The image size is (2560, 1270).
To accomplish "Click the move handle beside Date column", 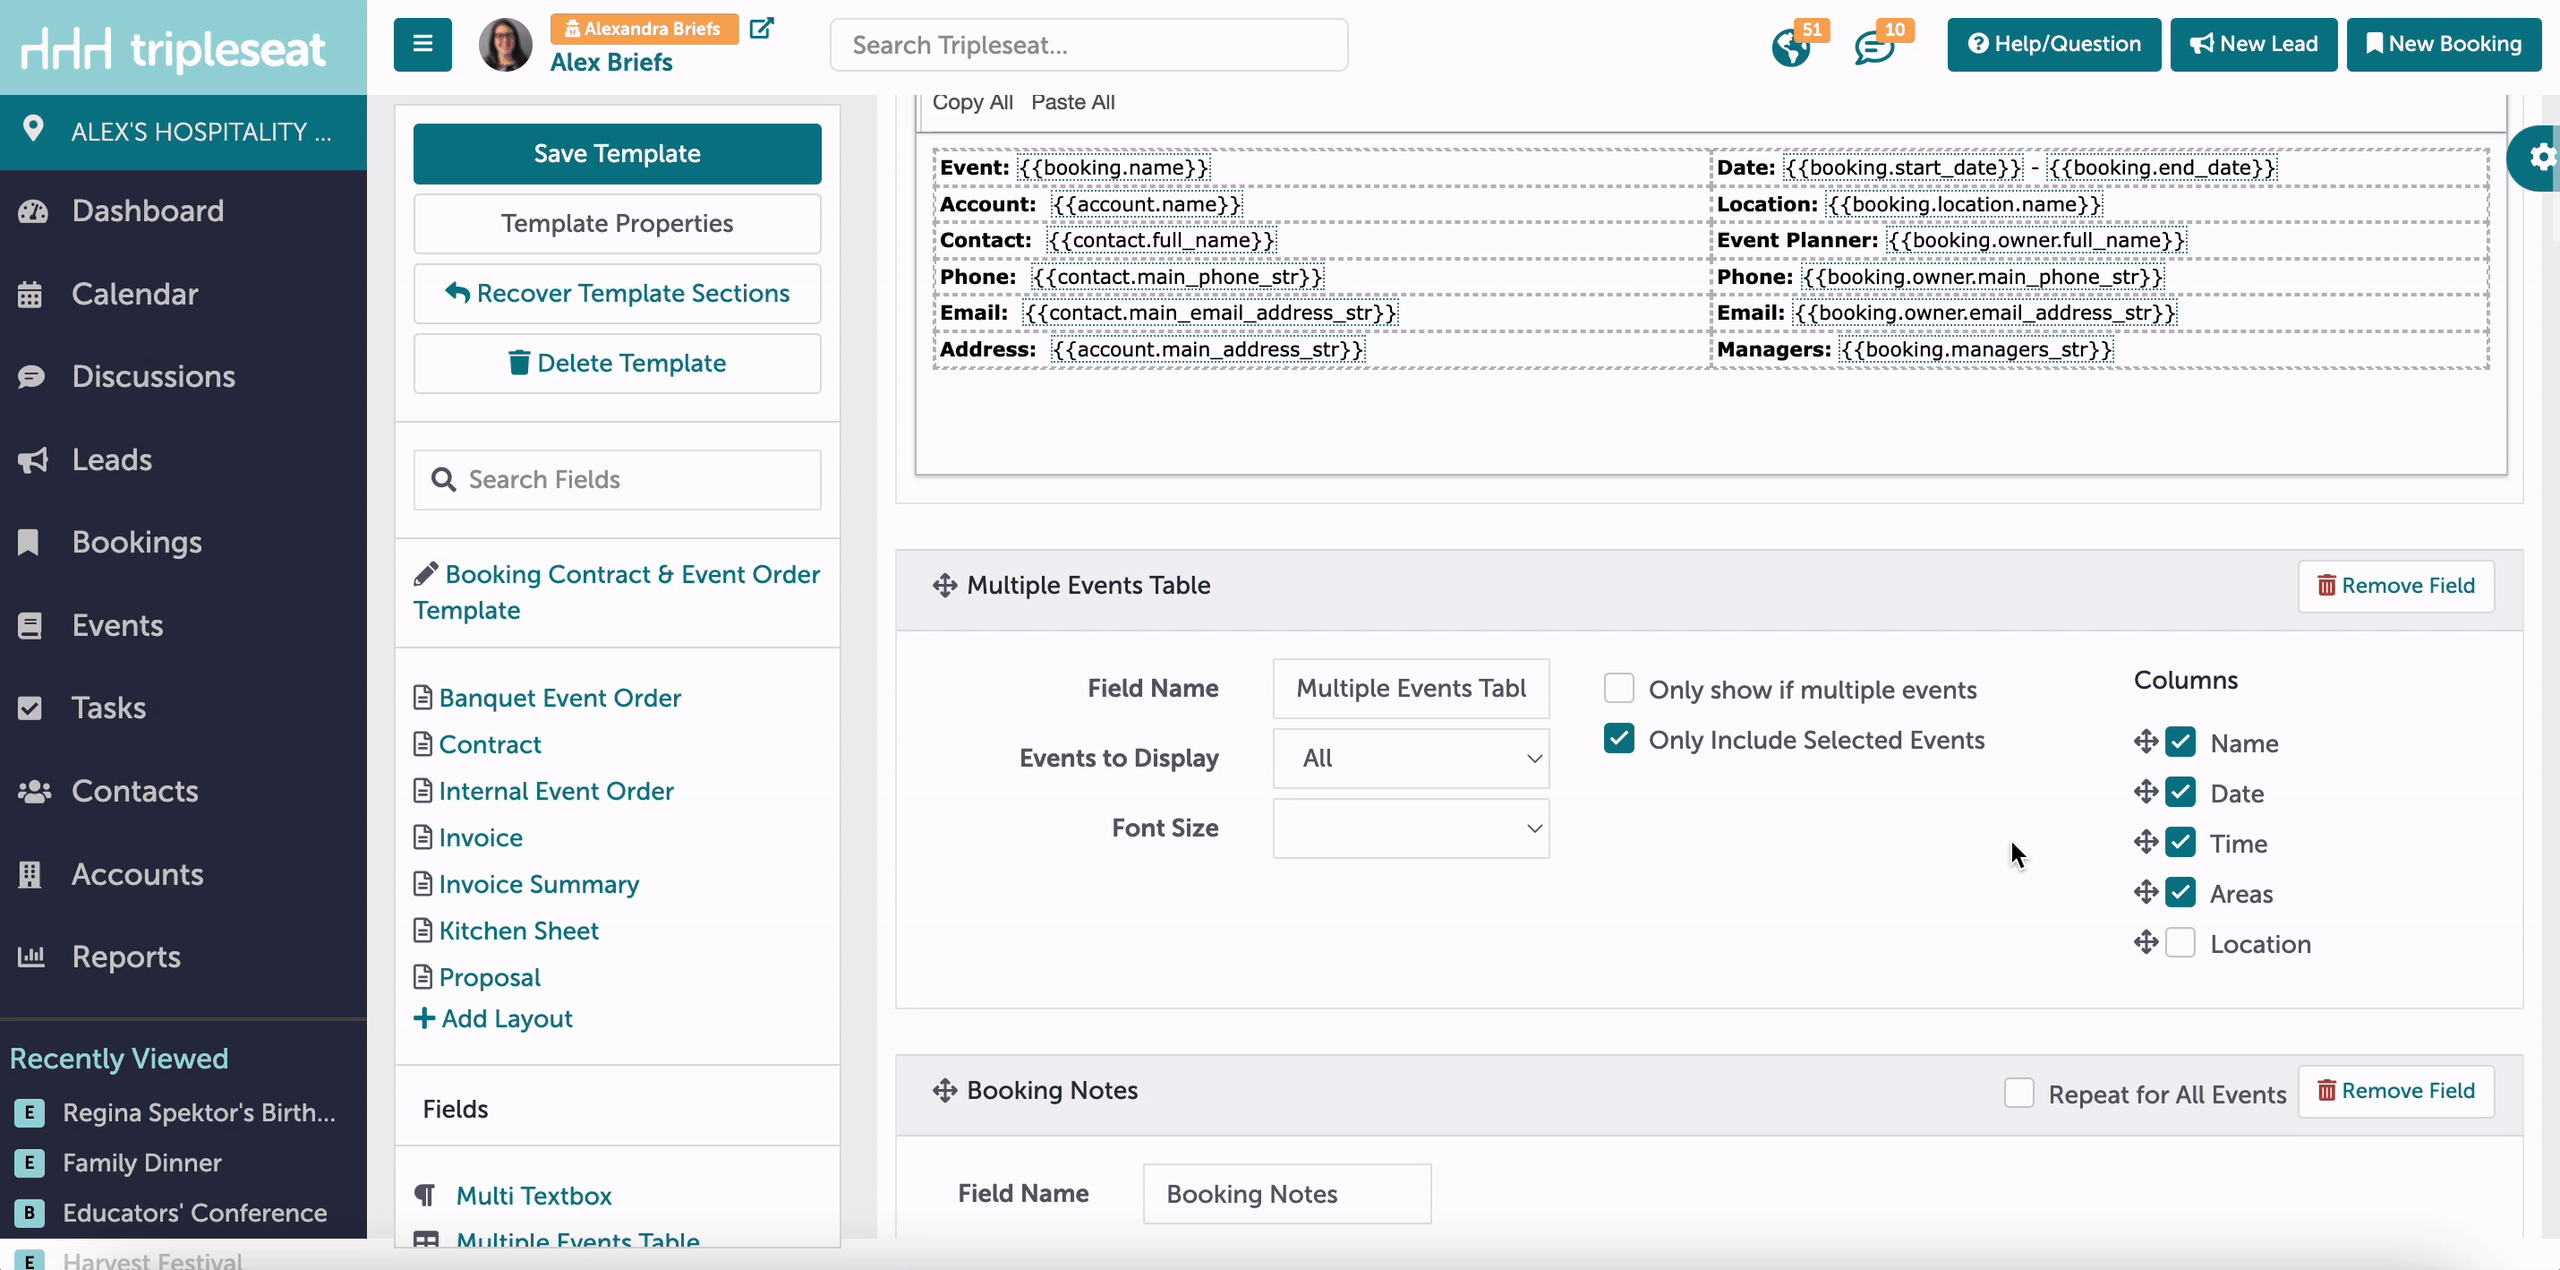I will pyautogui.click(x=2145, y=792).
